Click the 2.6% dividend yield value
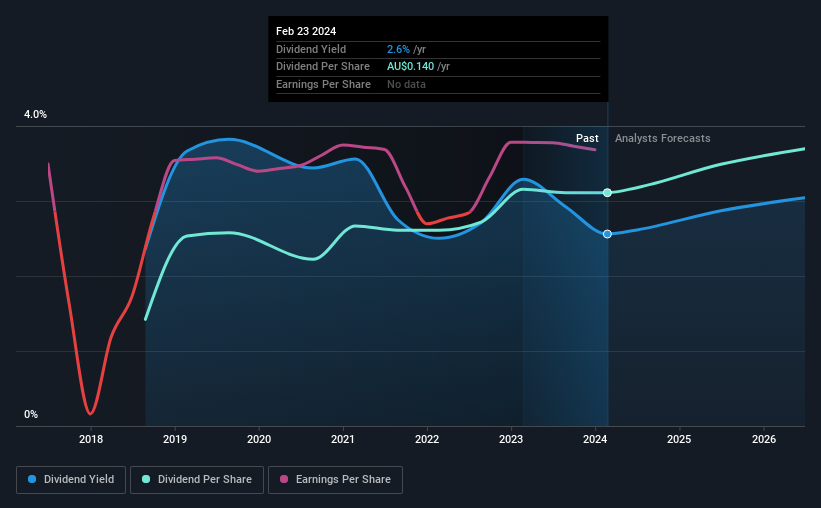 coord(398,49)
